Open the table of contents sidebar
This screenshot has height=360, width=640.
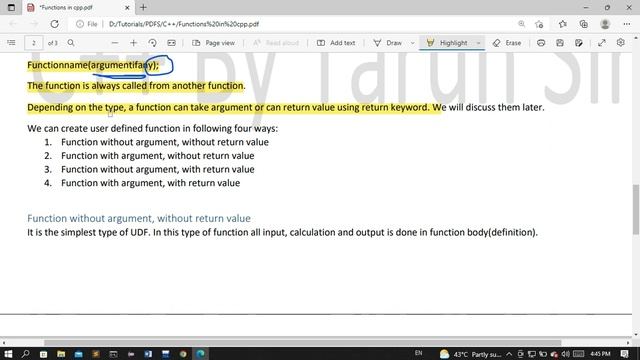tap(11, 42)
